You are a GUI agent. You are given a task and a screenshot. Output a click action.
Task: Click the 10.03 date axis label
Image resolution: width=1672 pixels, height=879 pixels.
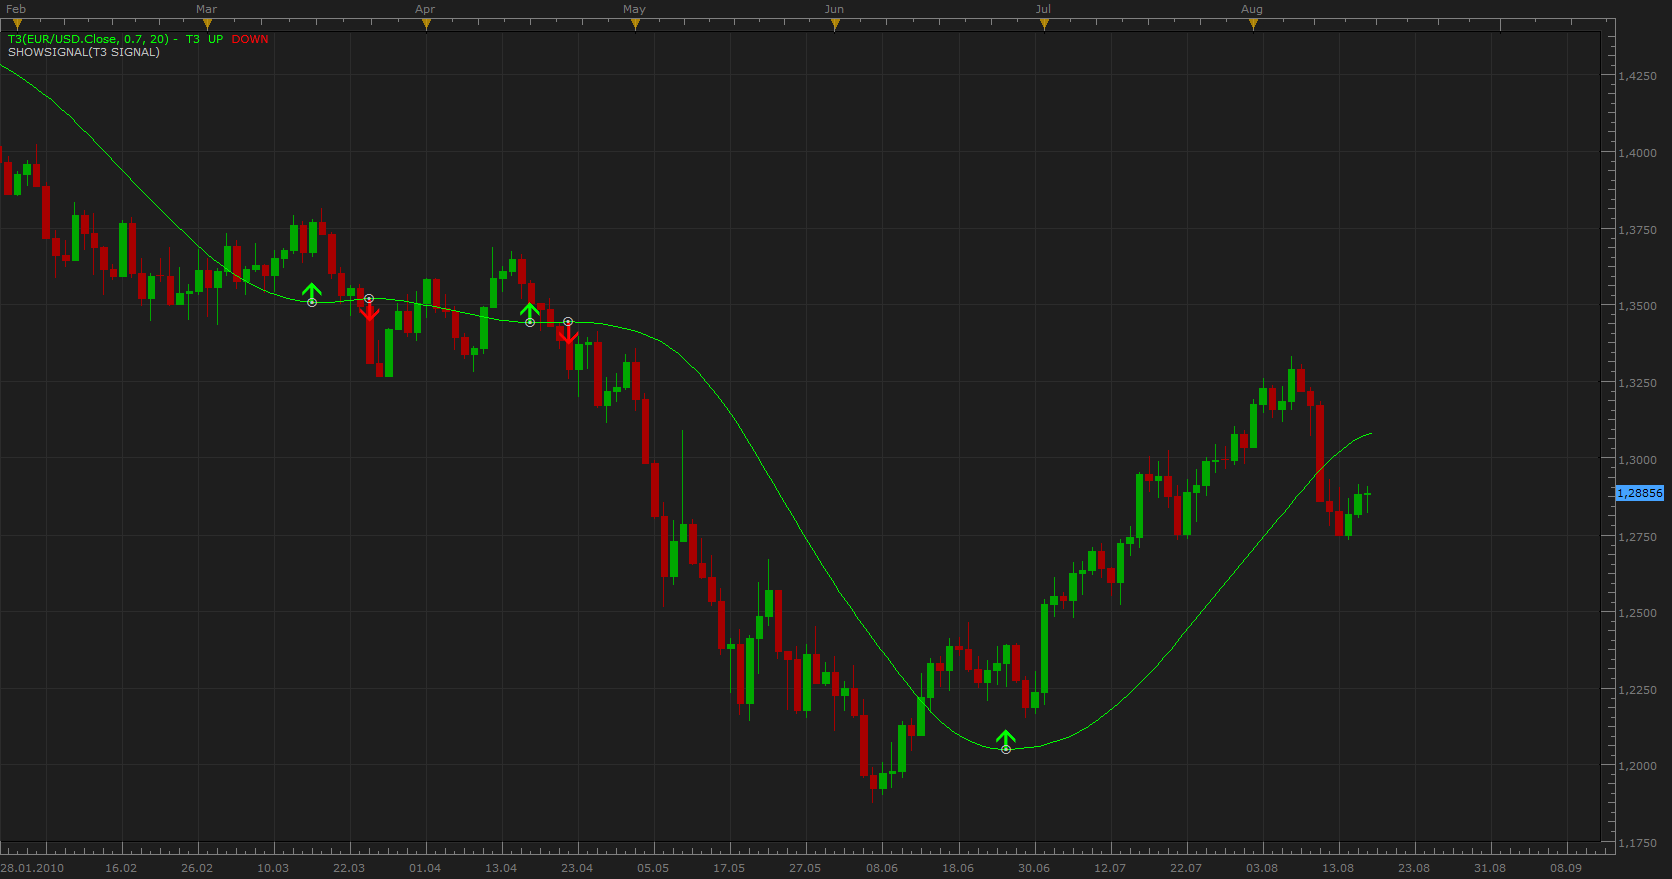(273, 868)
